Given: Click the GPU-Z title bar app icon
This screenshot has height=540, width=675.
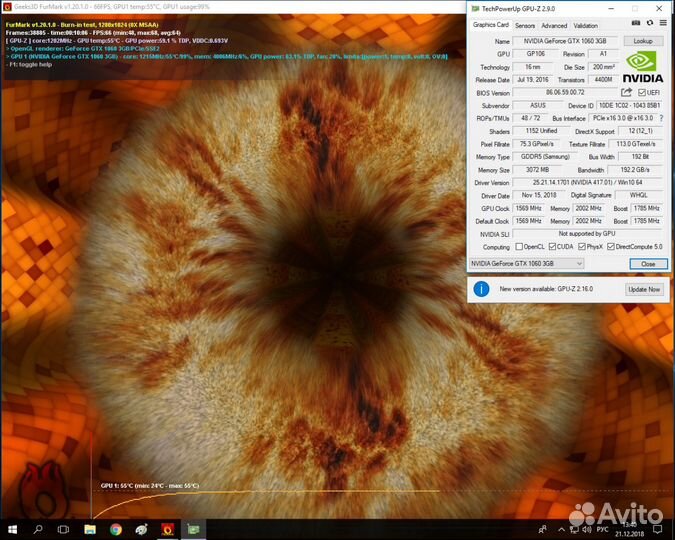Looking at the screenshot, I should point(475,8).
